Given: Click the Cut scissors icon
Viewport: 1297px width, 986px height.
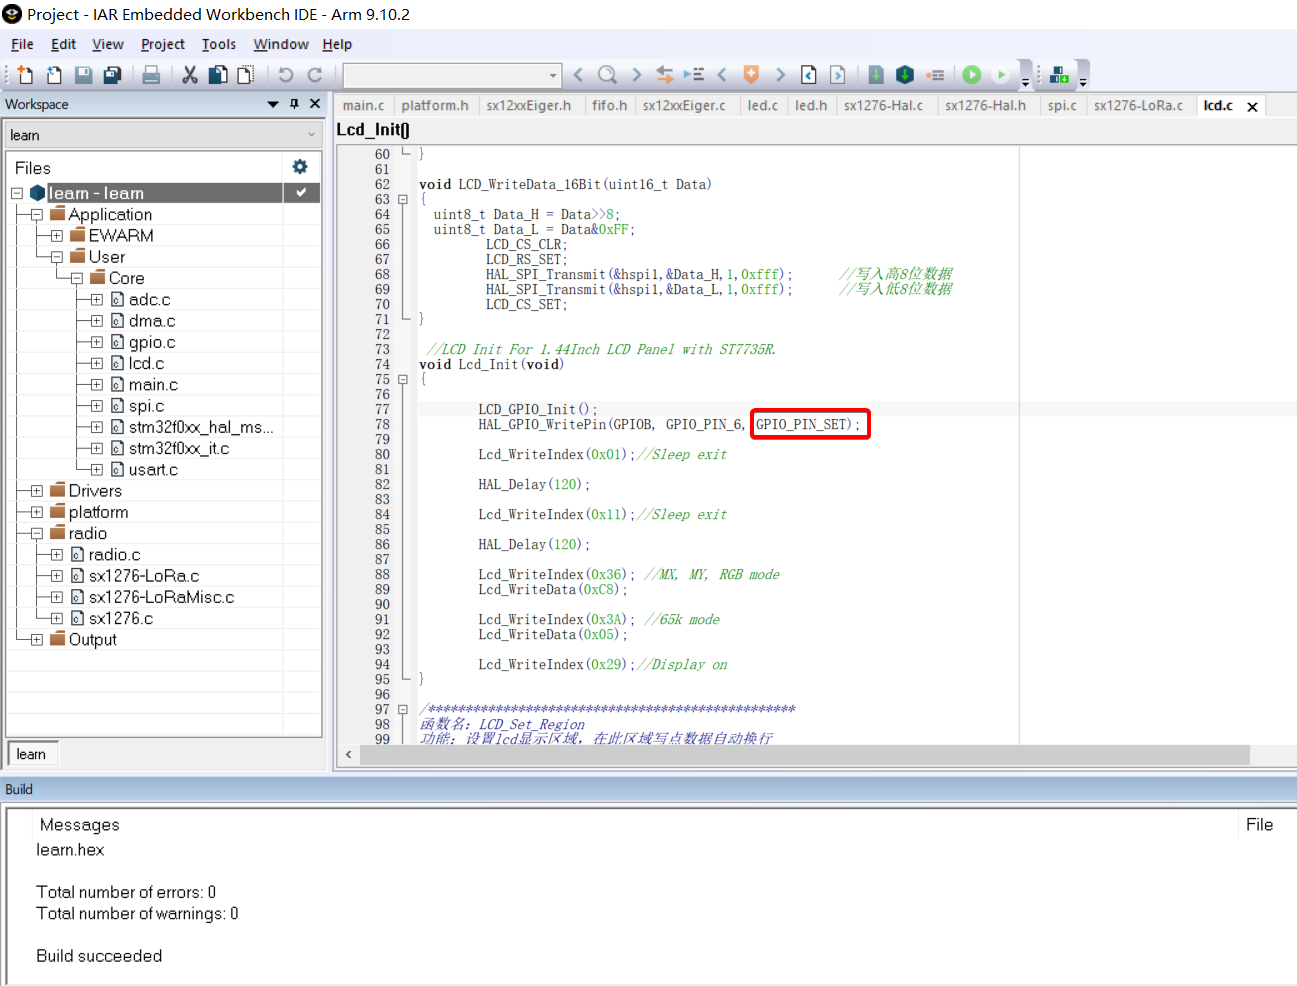Looking at the screenshot, I should pos(190,75).
